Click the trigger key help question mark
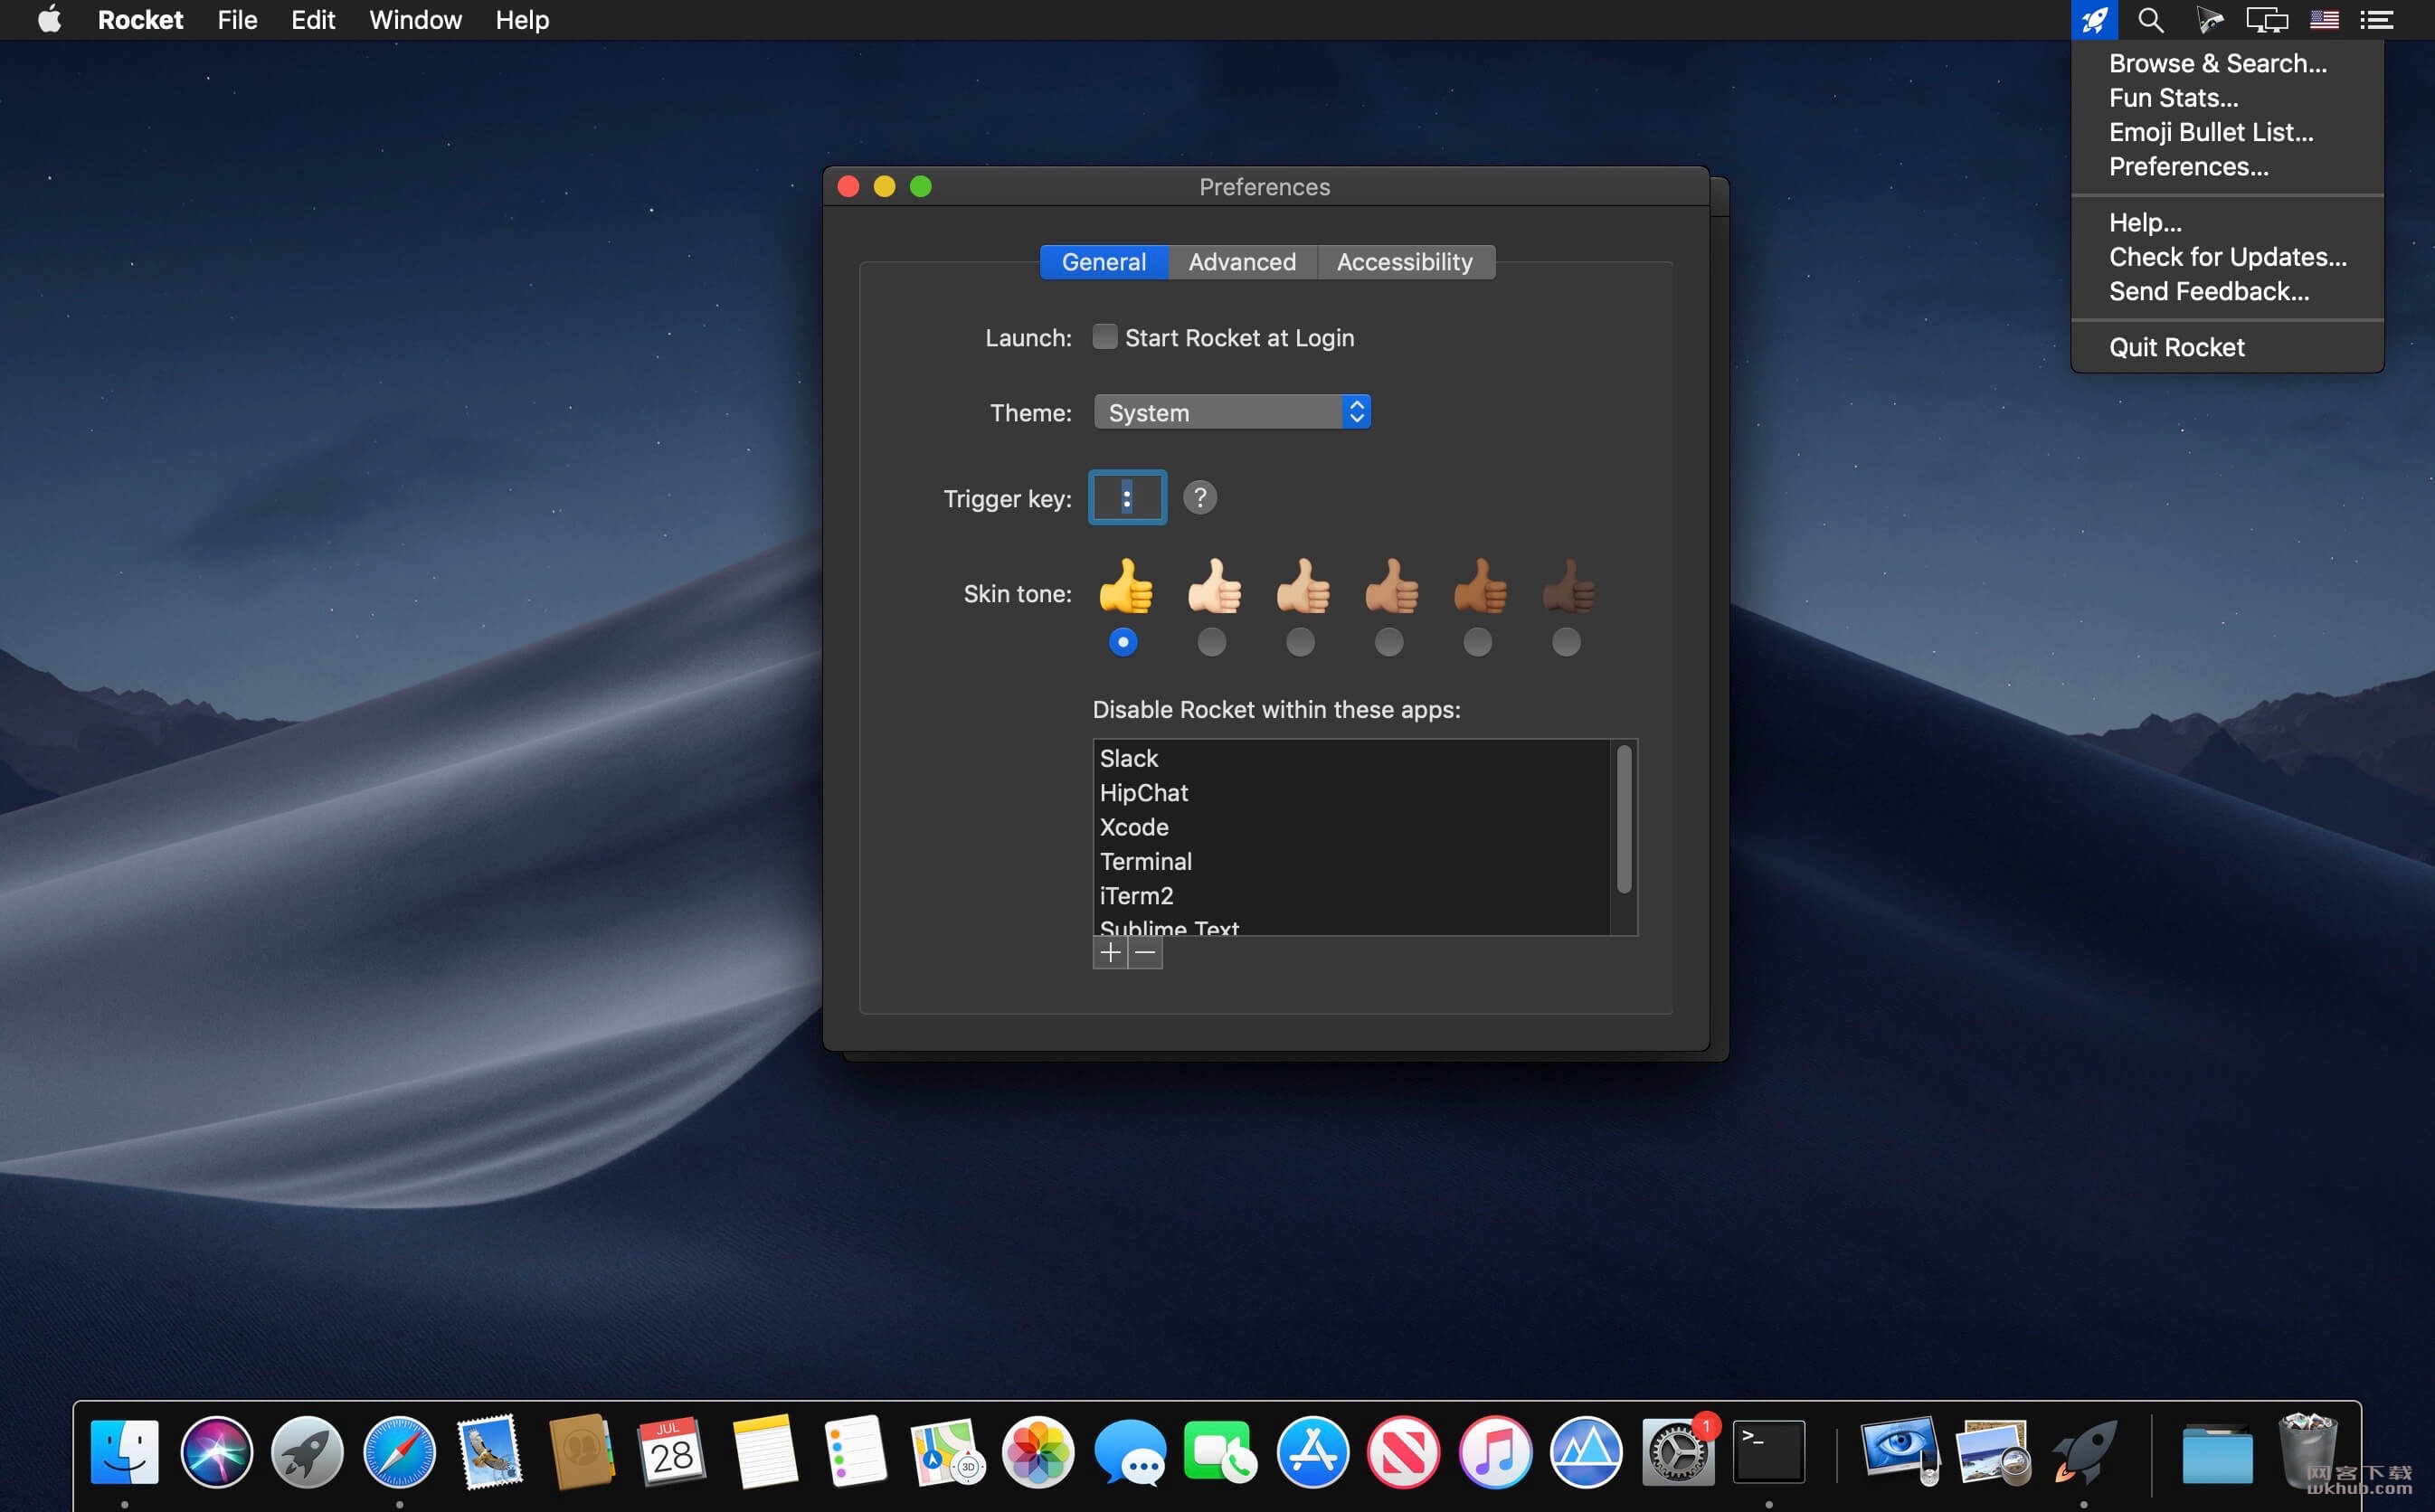The image size is (2435, 1512). 1200,497
